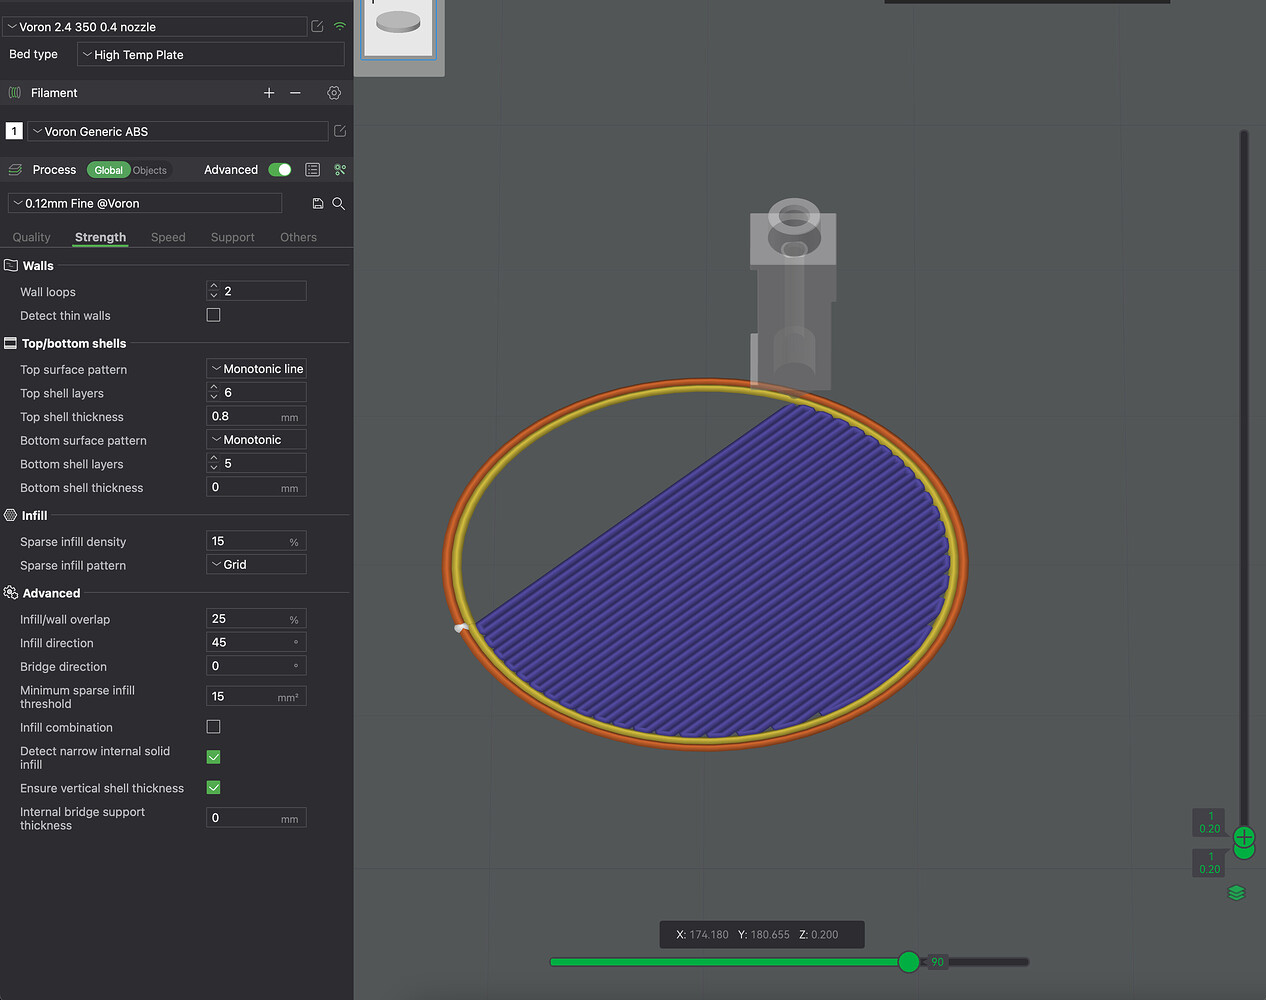Open the Support tab
1266x1000 pixels.
(232, 237)
